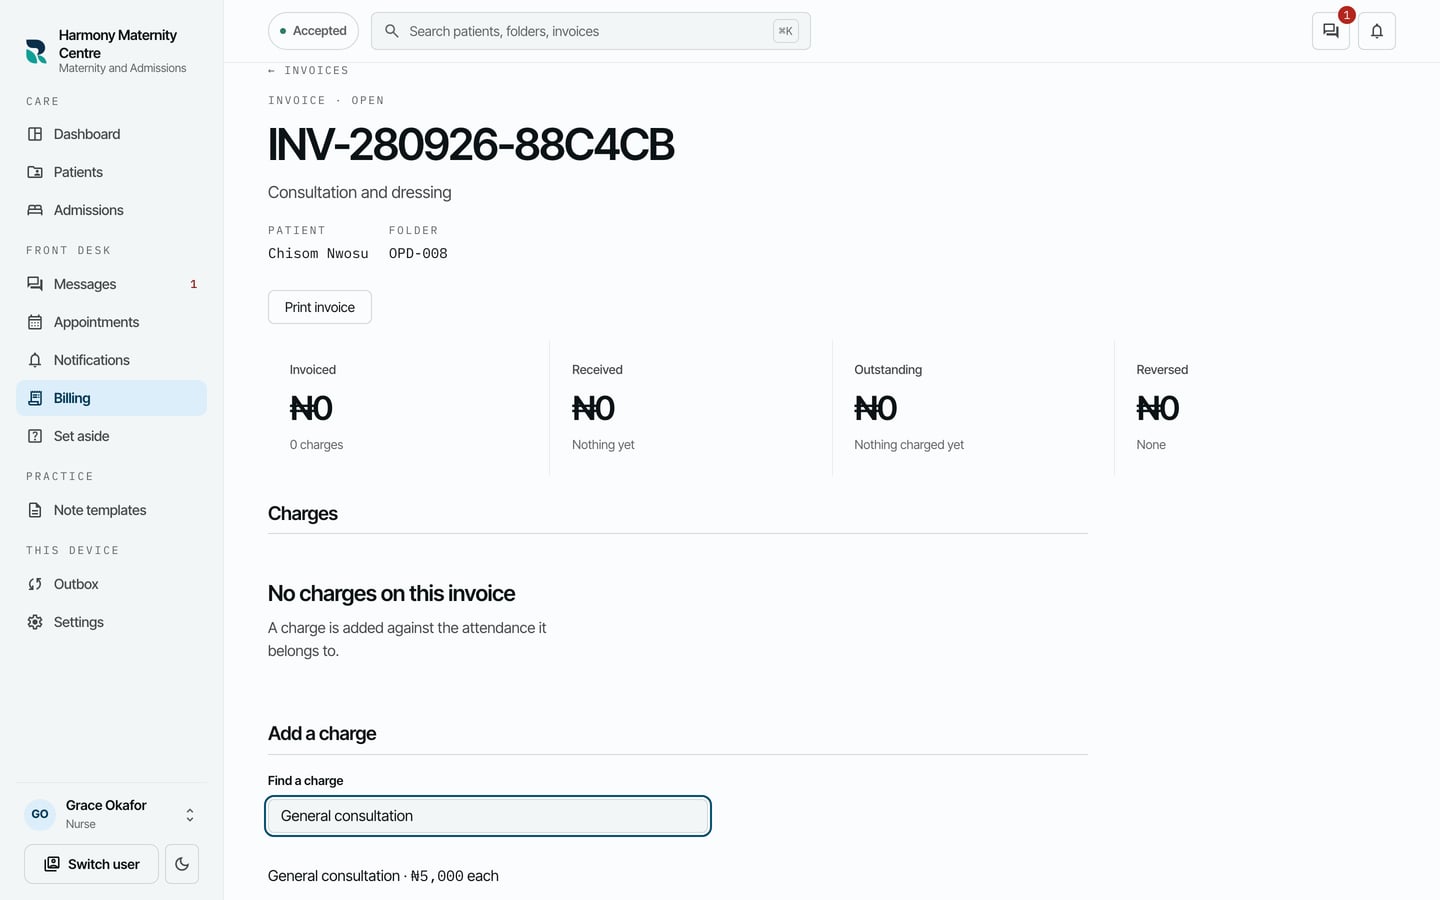This screenshot has width=1440, height=900.
Task: Focus the search patients, folders, invoices field
Action: (x=591, y=31)
